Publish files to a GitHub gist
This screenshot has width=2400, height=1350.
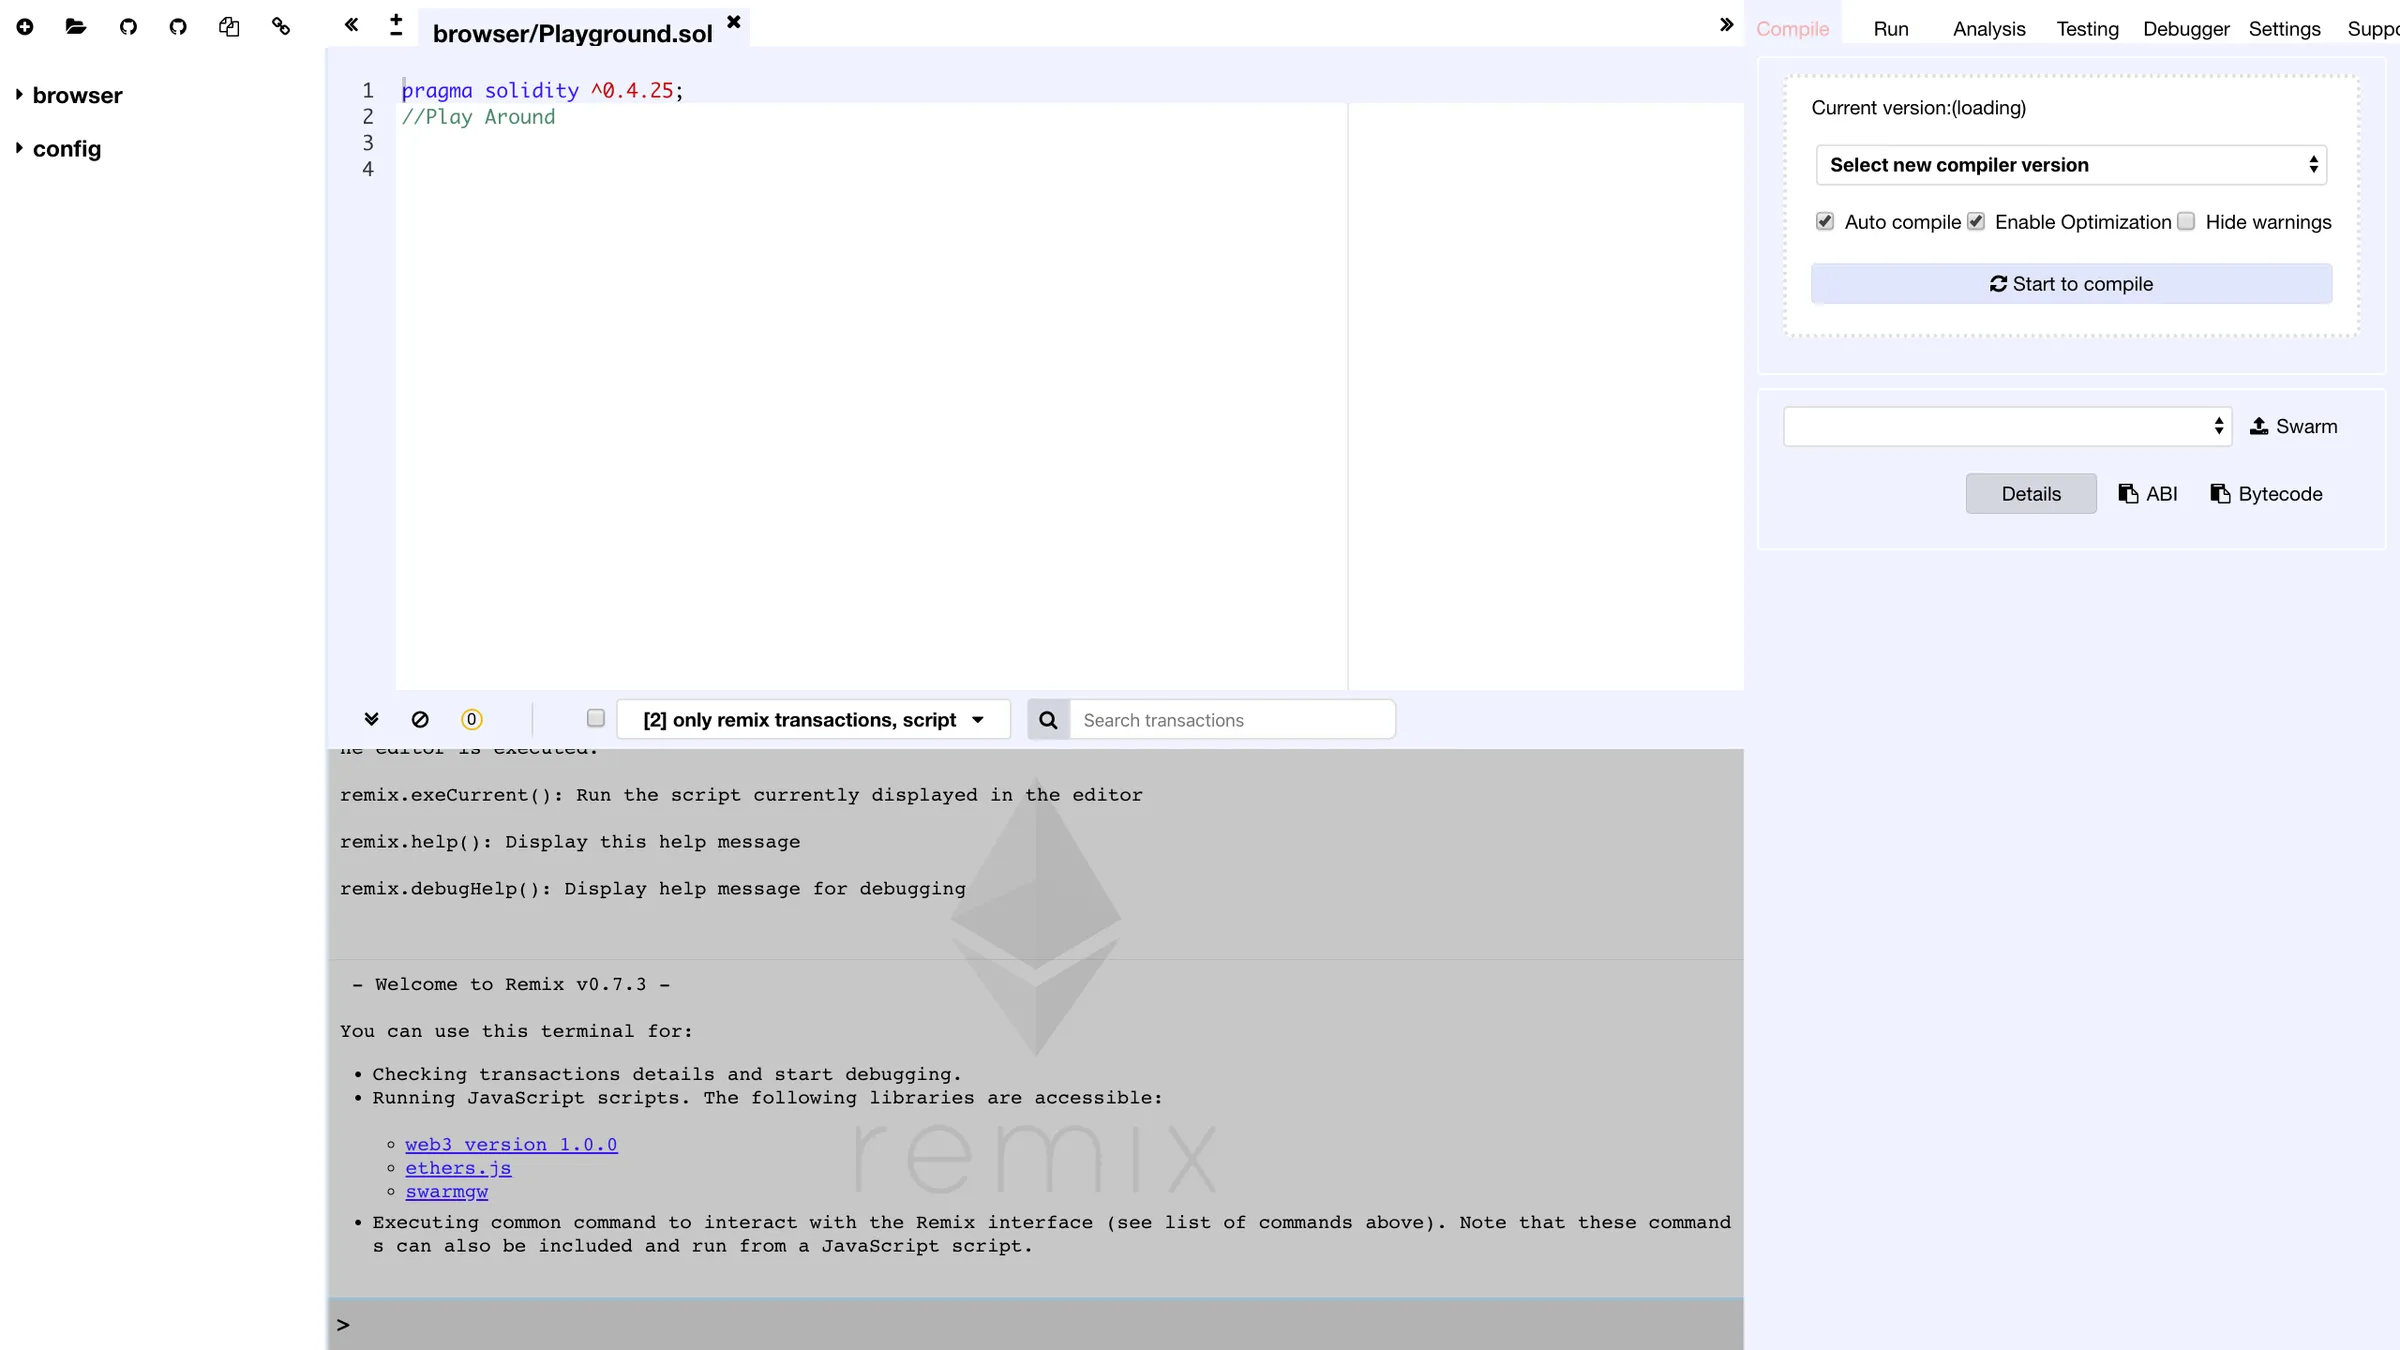pyautogui.click(x=128, y=27)
